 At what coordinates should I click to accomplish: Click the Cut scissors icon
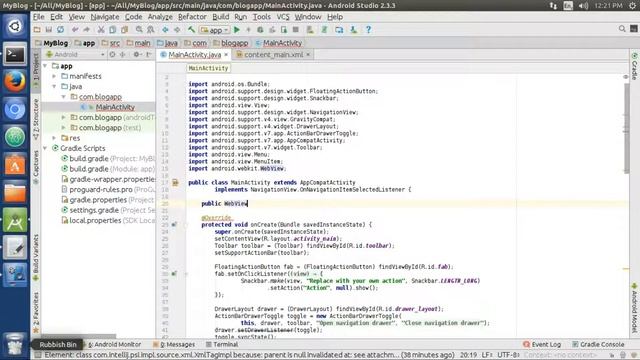tap(101, 29)
